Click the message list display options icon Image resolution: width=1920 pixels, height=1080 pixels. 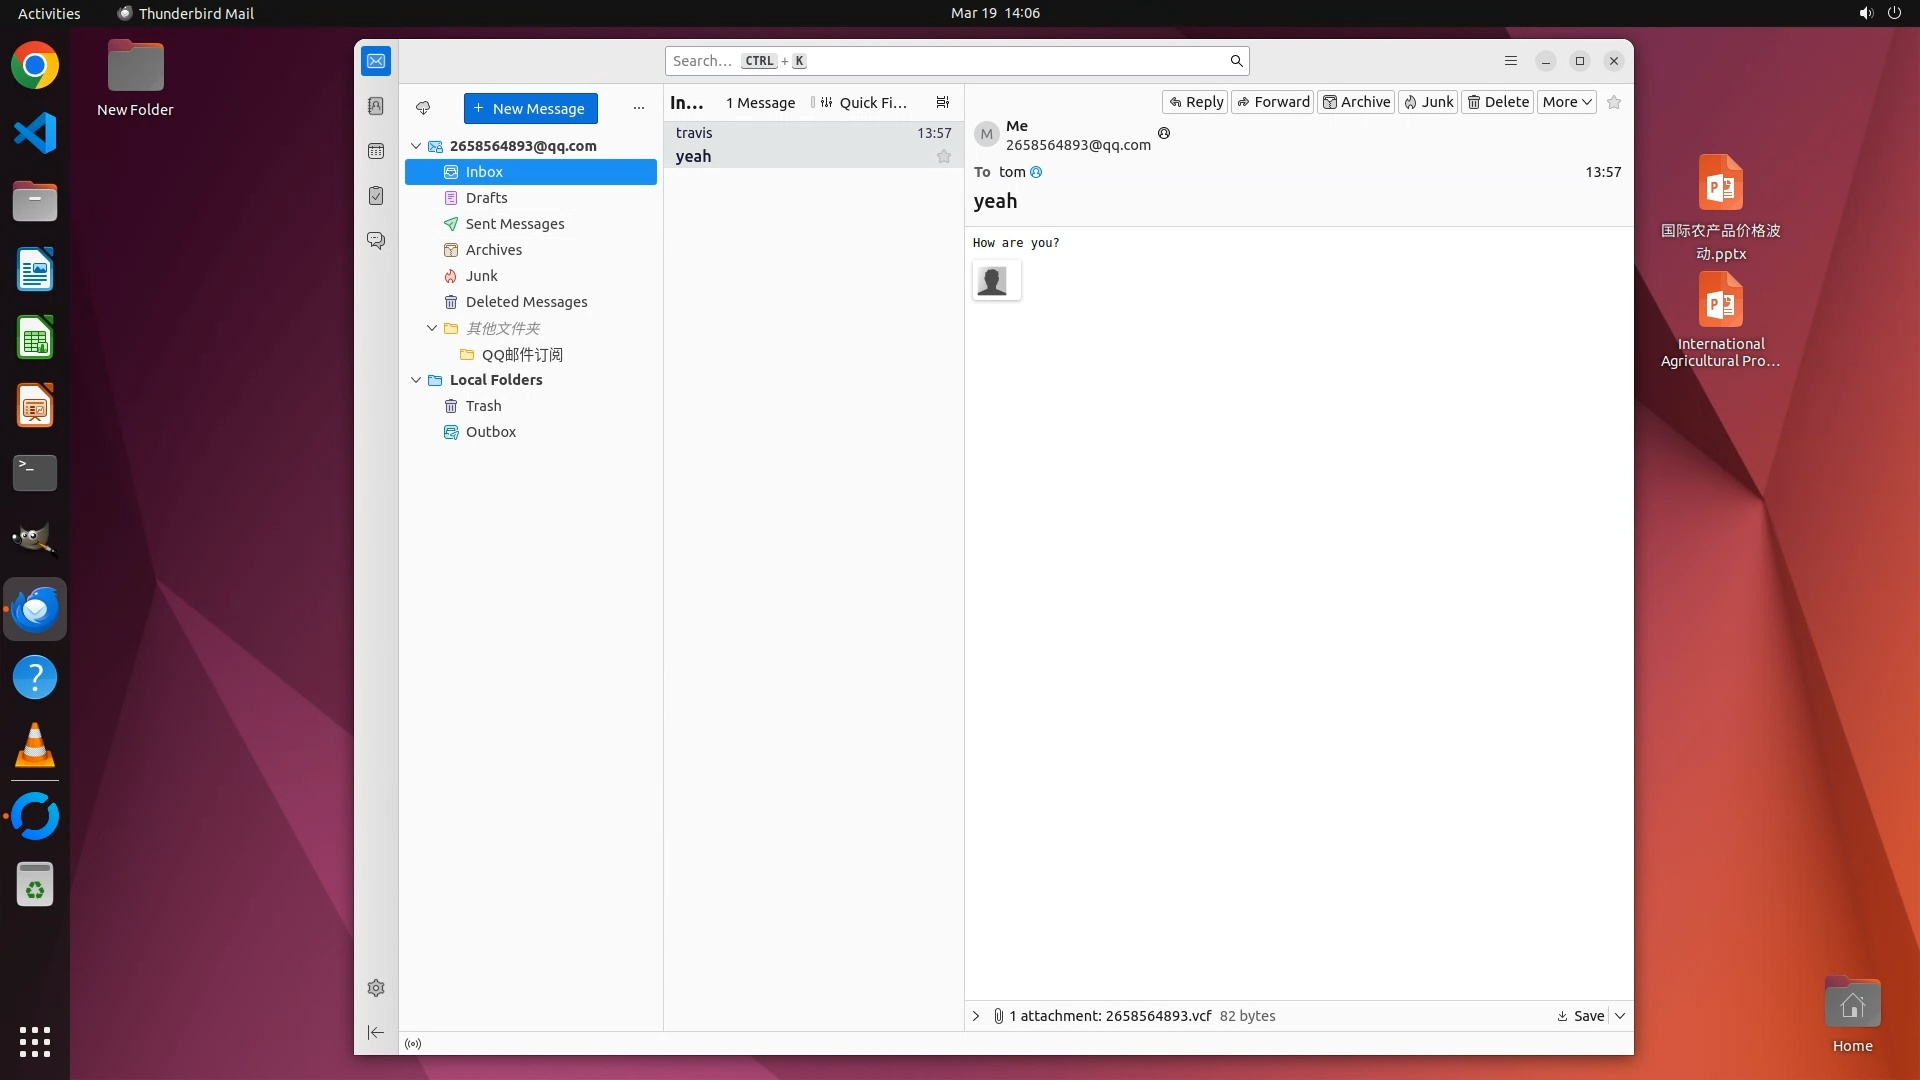tap(942, 102)
